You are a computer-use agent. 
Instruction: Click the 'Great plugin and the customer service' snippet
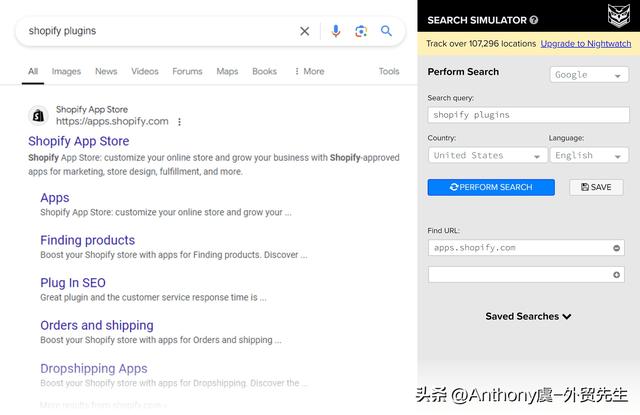click(153, 297)
